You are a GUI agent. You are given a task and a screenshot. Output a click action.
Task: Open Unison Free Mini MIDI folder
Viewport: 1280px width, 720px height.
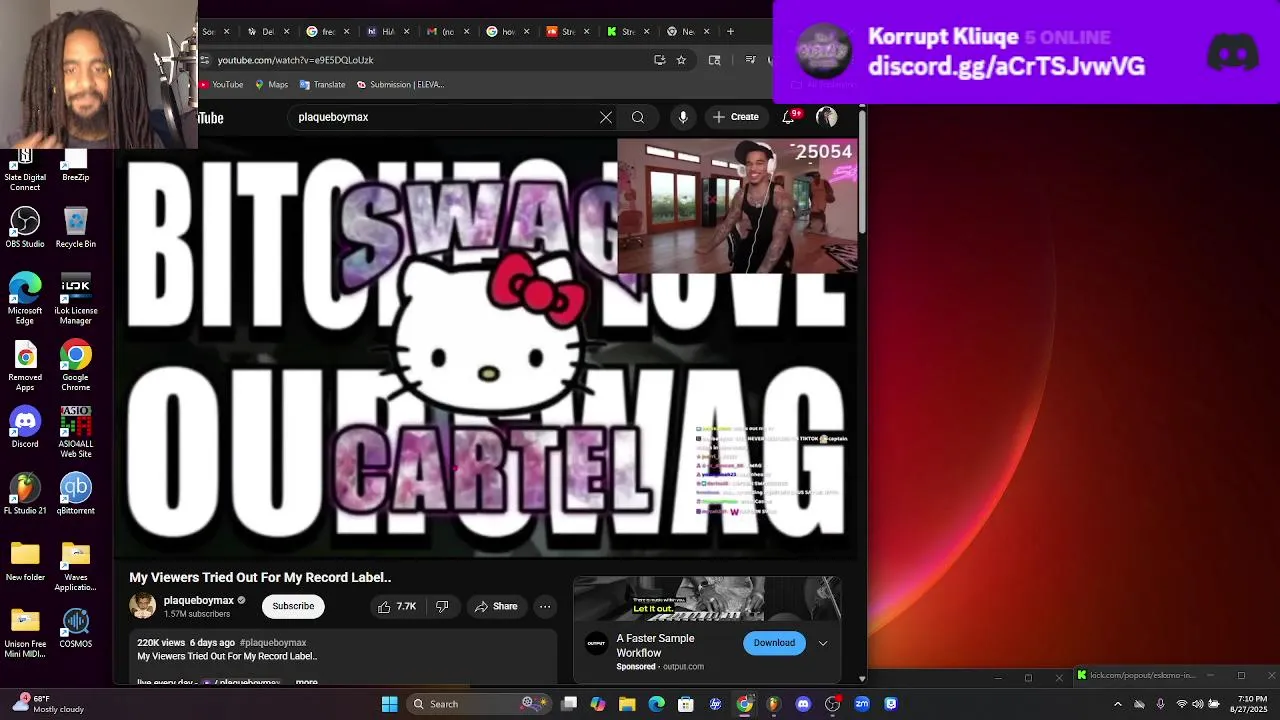click(x=25, y=634)
